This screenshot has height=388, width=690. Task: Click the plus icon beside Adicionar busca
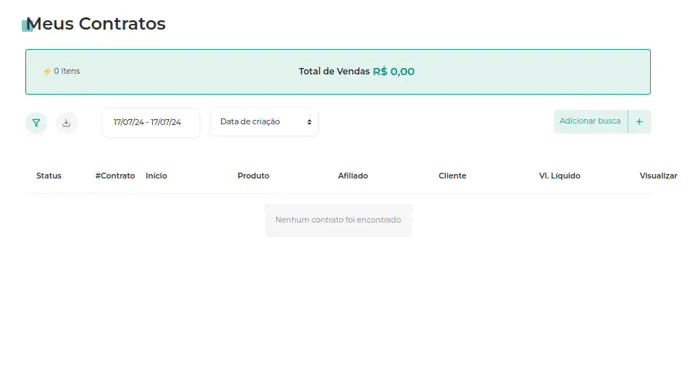tap(639, 122)
